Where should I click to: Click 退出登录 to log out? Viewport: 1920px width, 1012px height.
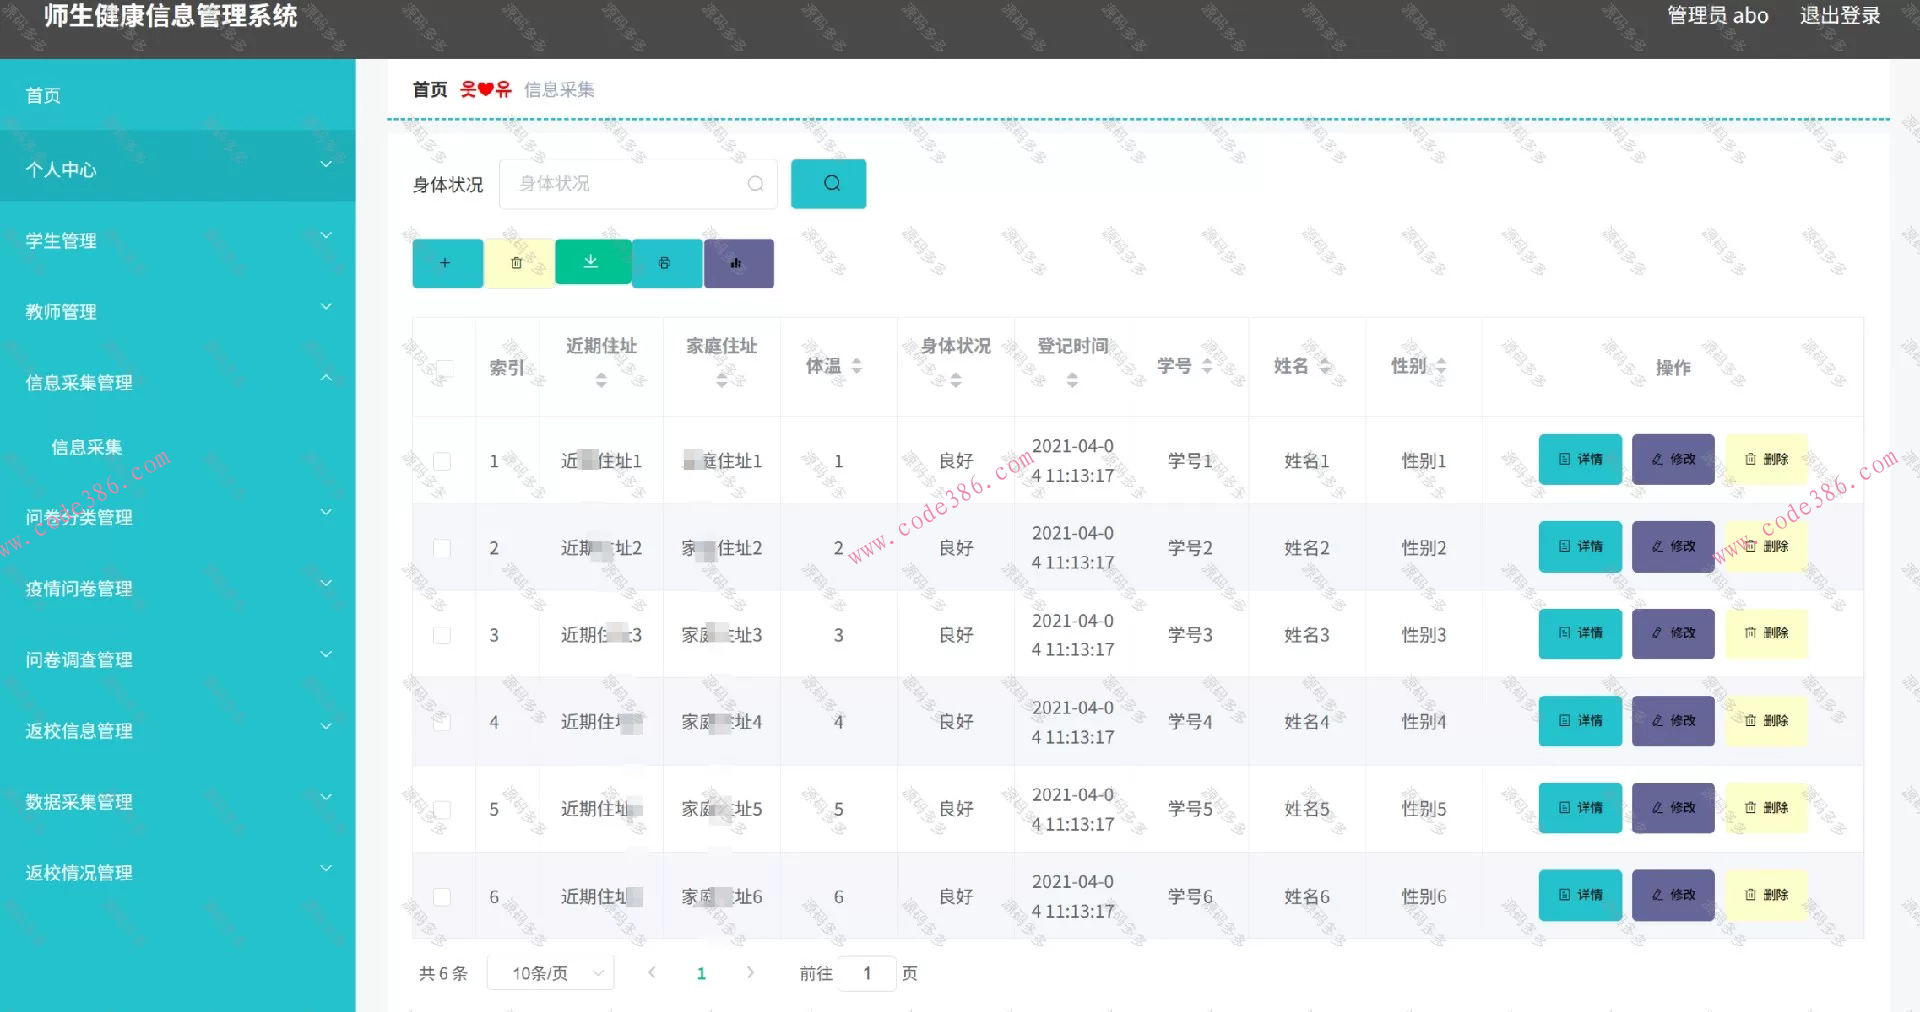click(1841, 16)
